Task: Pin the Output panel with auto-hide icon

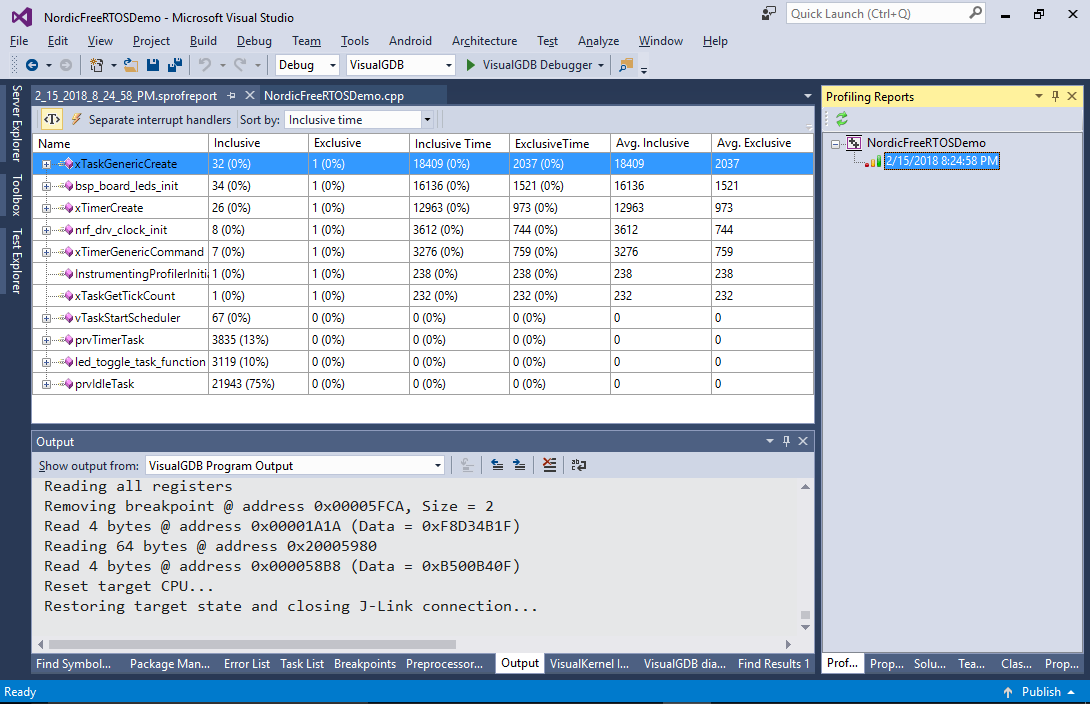Action: [x=786, y=441]
